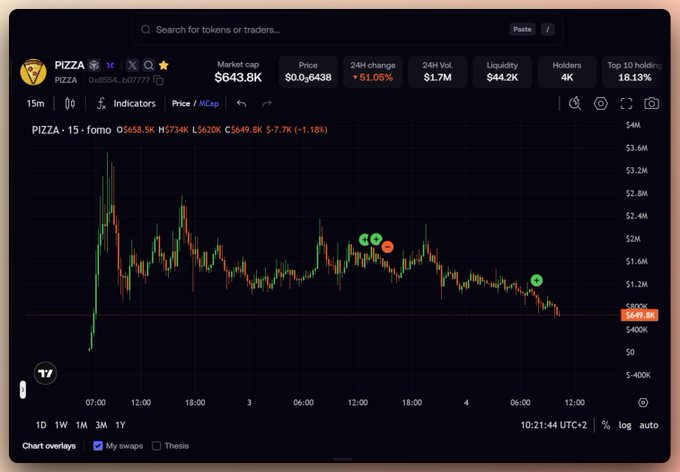Image resolution: width=680 pixels, height=472 pixels.
Task: Click the 24H change stat card
Action: point(373,72)
